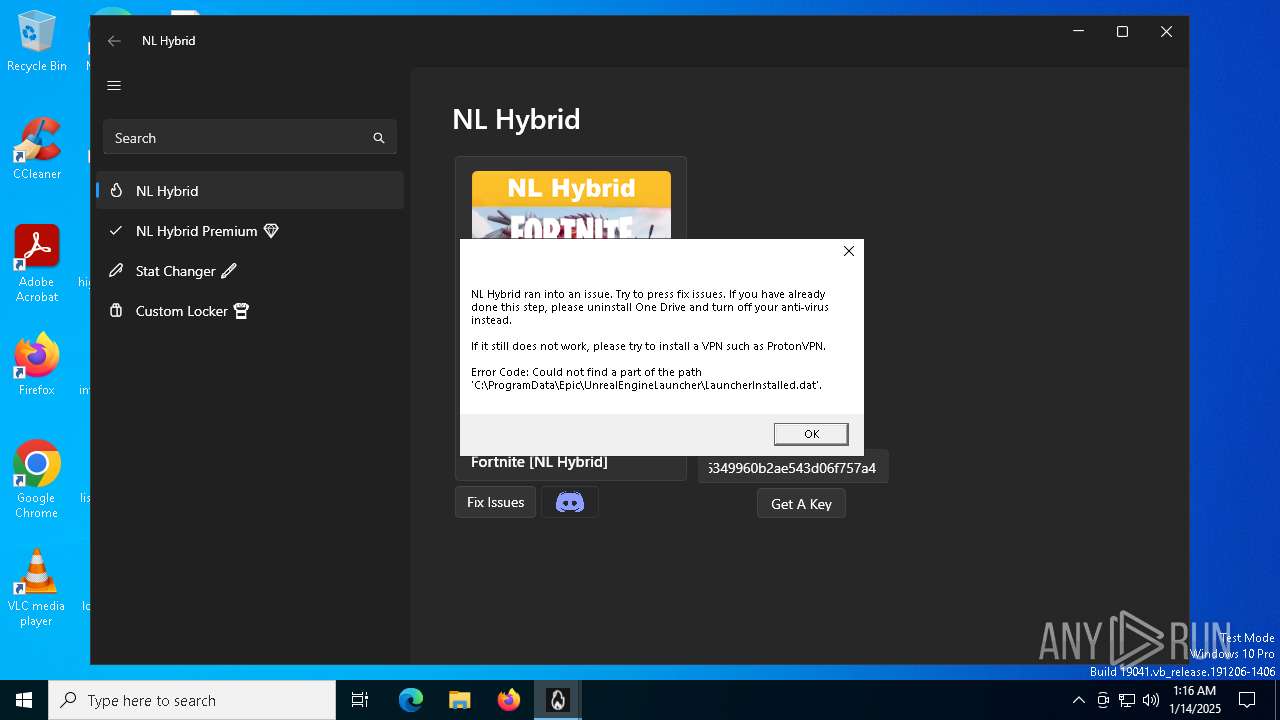Click the flame icon beside NL Hybrid
The width and height of the screenshot is (1280, 720).
(116, 191)
